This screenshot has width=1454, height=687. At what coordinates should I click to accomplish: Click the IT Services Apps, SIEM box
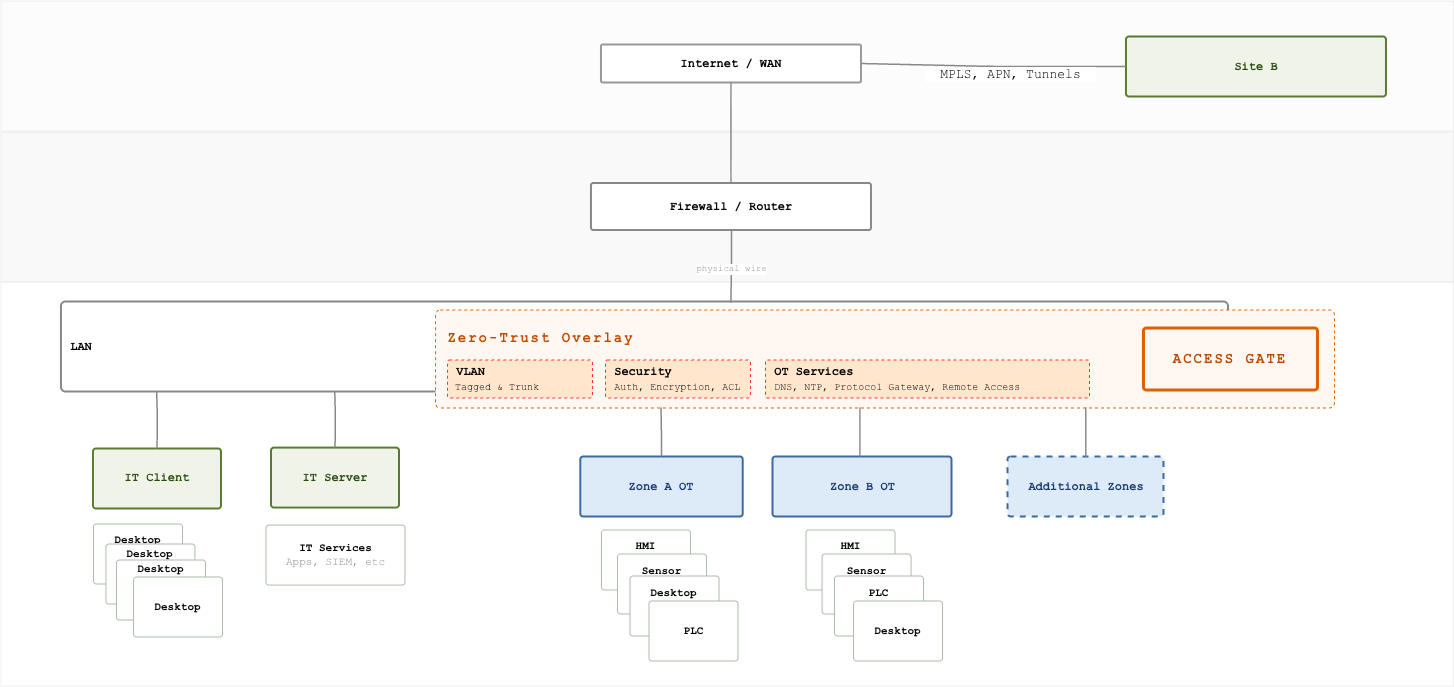(335, 555)
